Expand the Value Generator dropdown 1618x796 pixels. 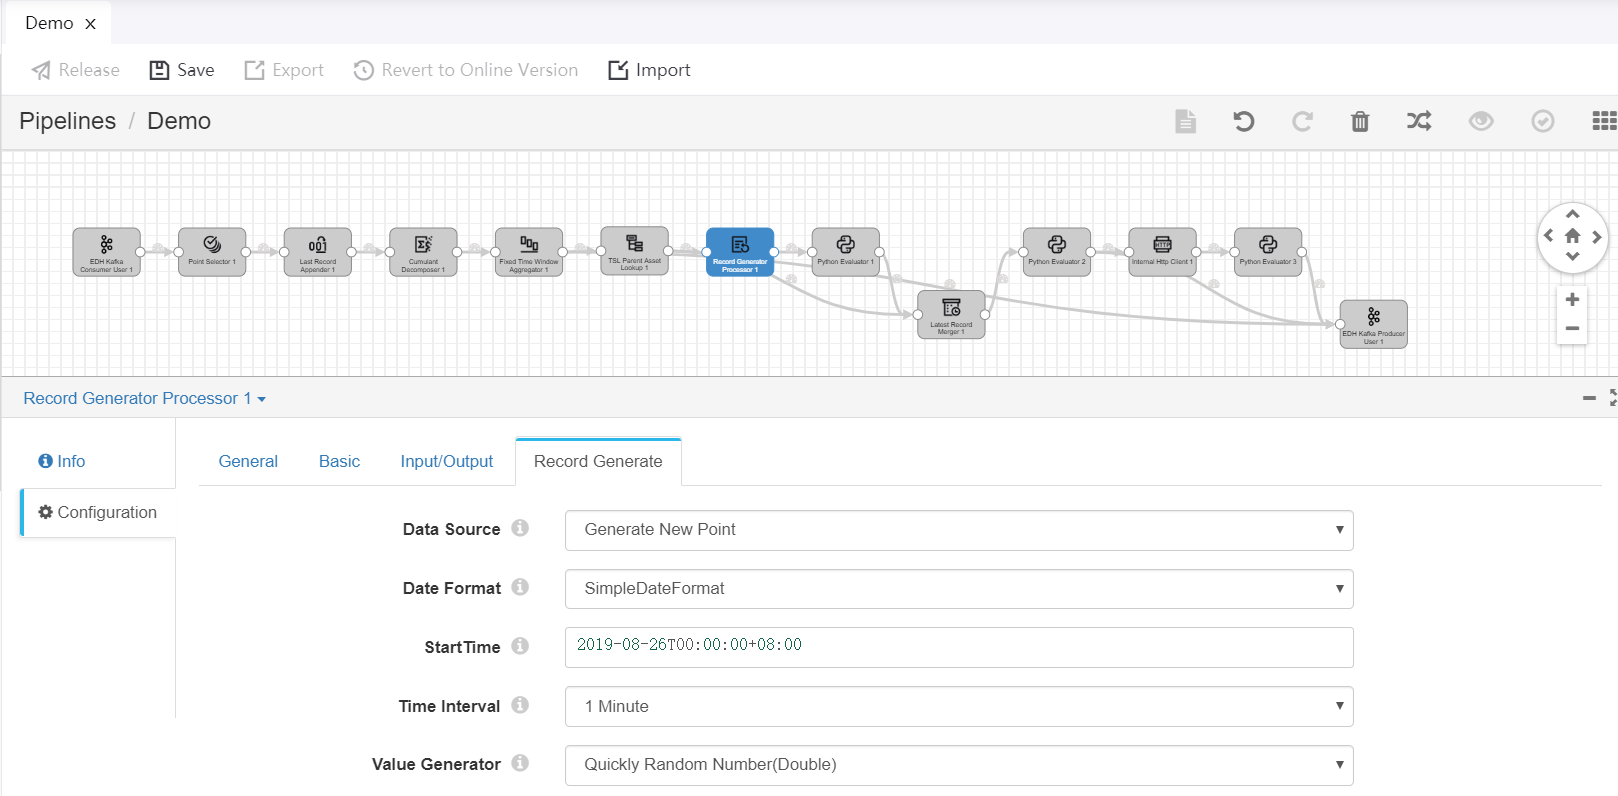(958, 765)
